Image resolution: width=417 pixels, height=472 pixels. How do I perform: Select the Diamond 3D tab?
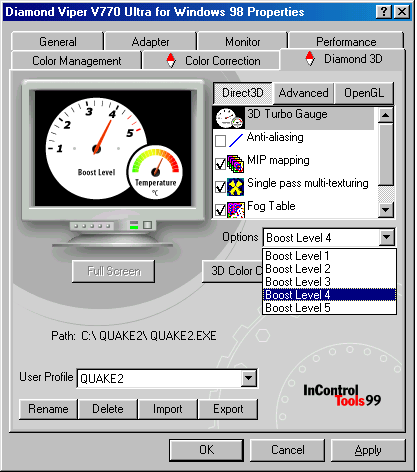click(x=343, y=59)
